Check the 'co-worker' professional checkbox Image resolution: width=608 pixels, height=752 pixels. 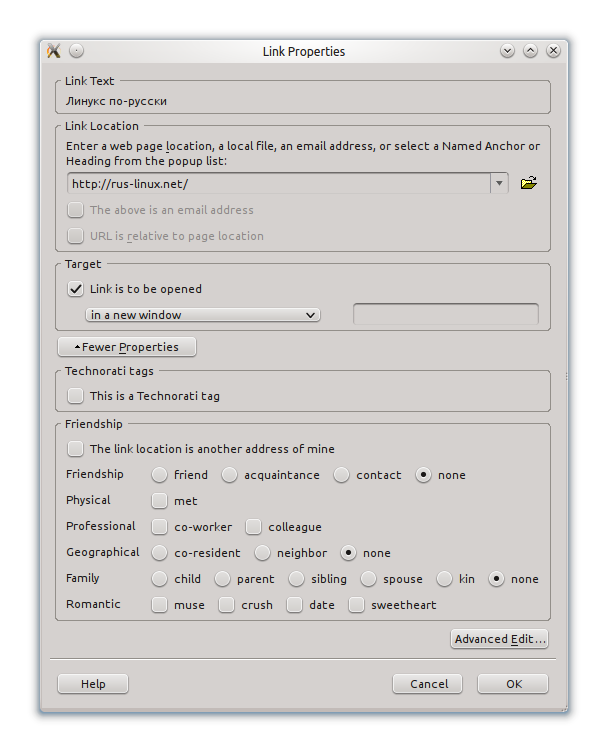pos(160,527)
